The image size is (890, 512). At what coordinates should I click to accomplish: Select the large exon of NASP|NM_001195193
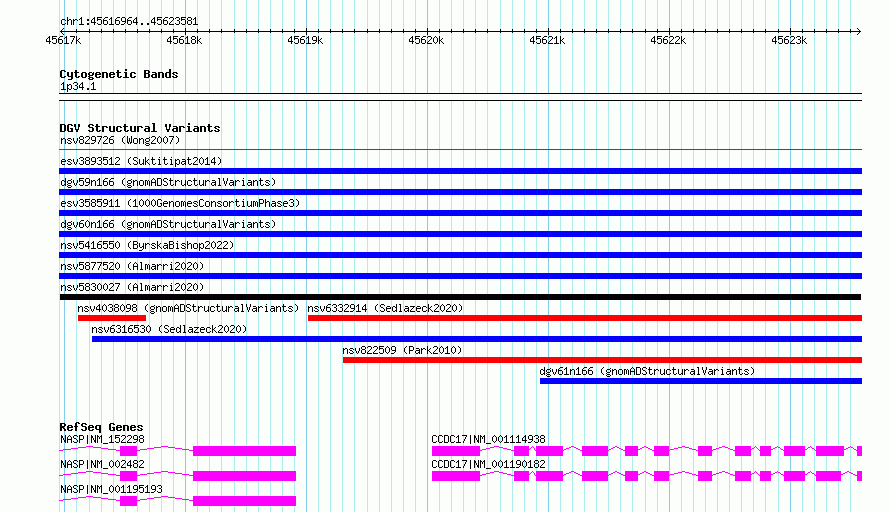245,501
